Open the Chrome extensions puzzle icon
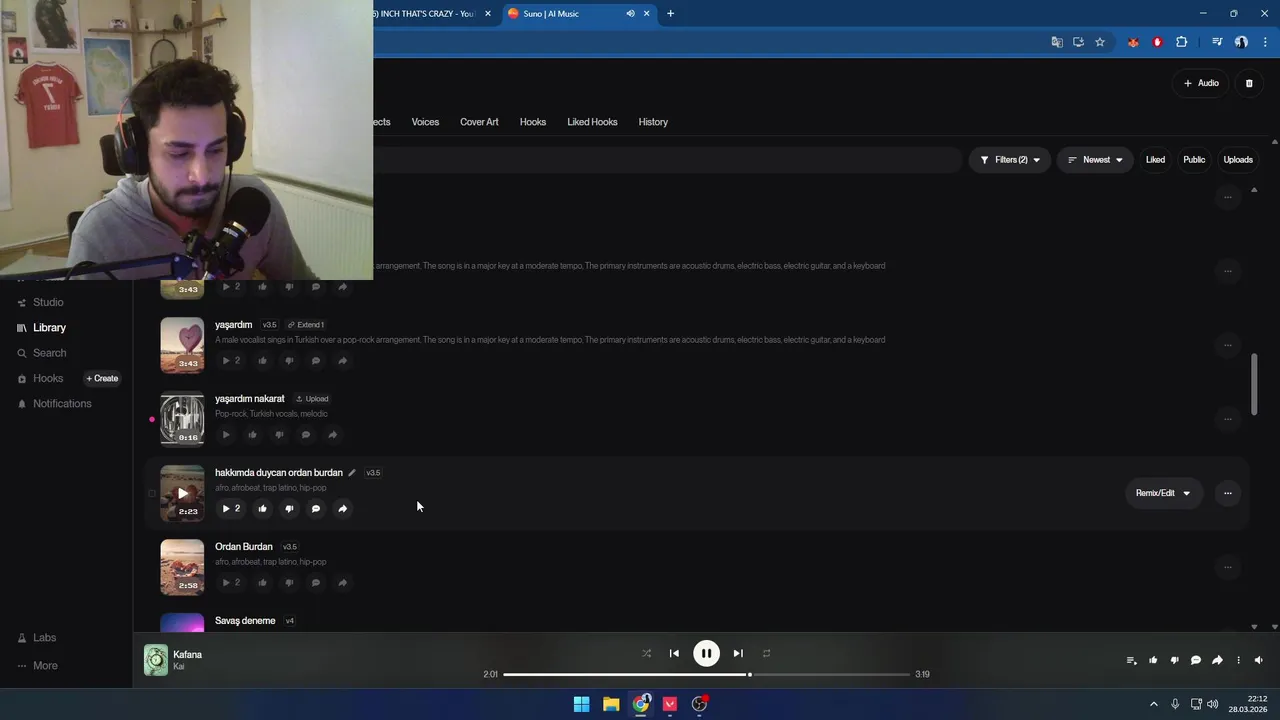Screen dimensions: 1280x720 click(1181, 42)
